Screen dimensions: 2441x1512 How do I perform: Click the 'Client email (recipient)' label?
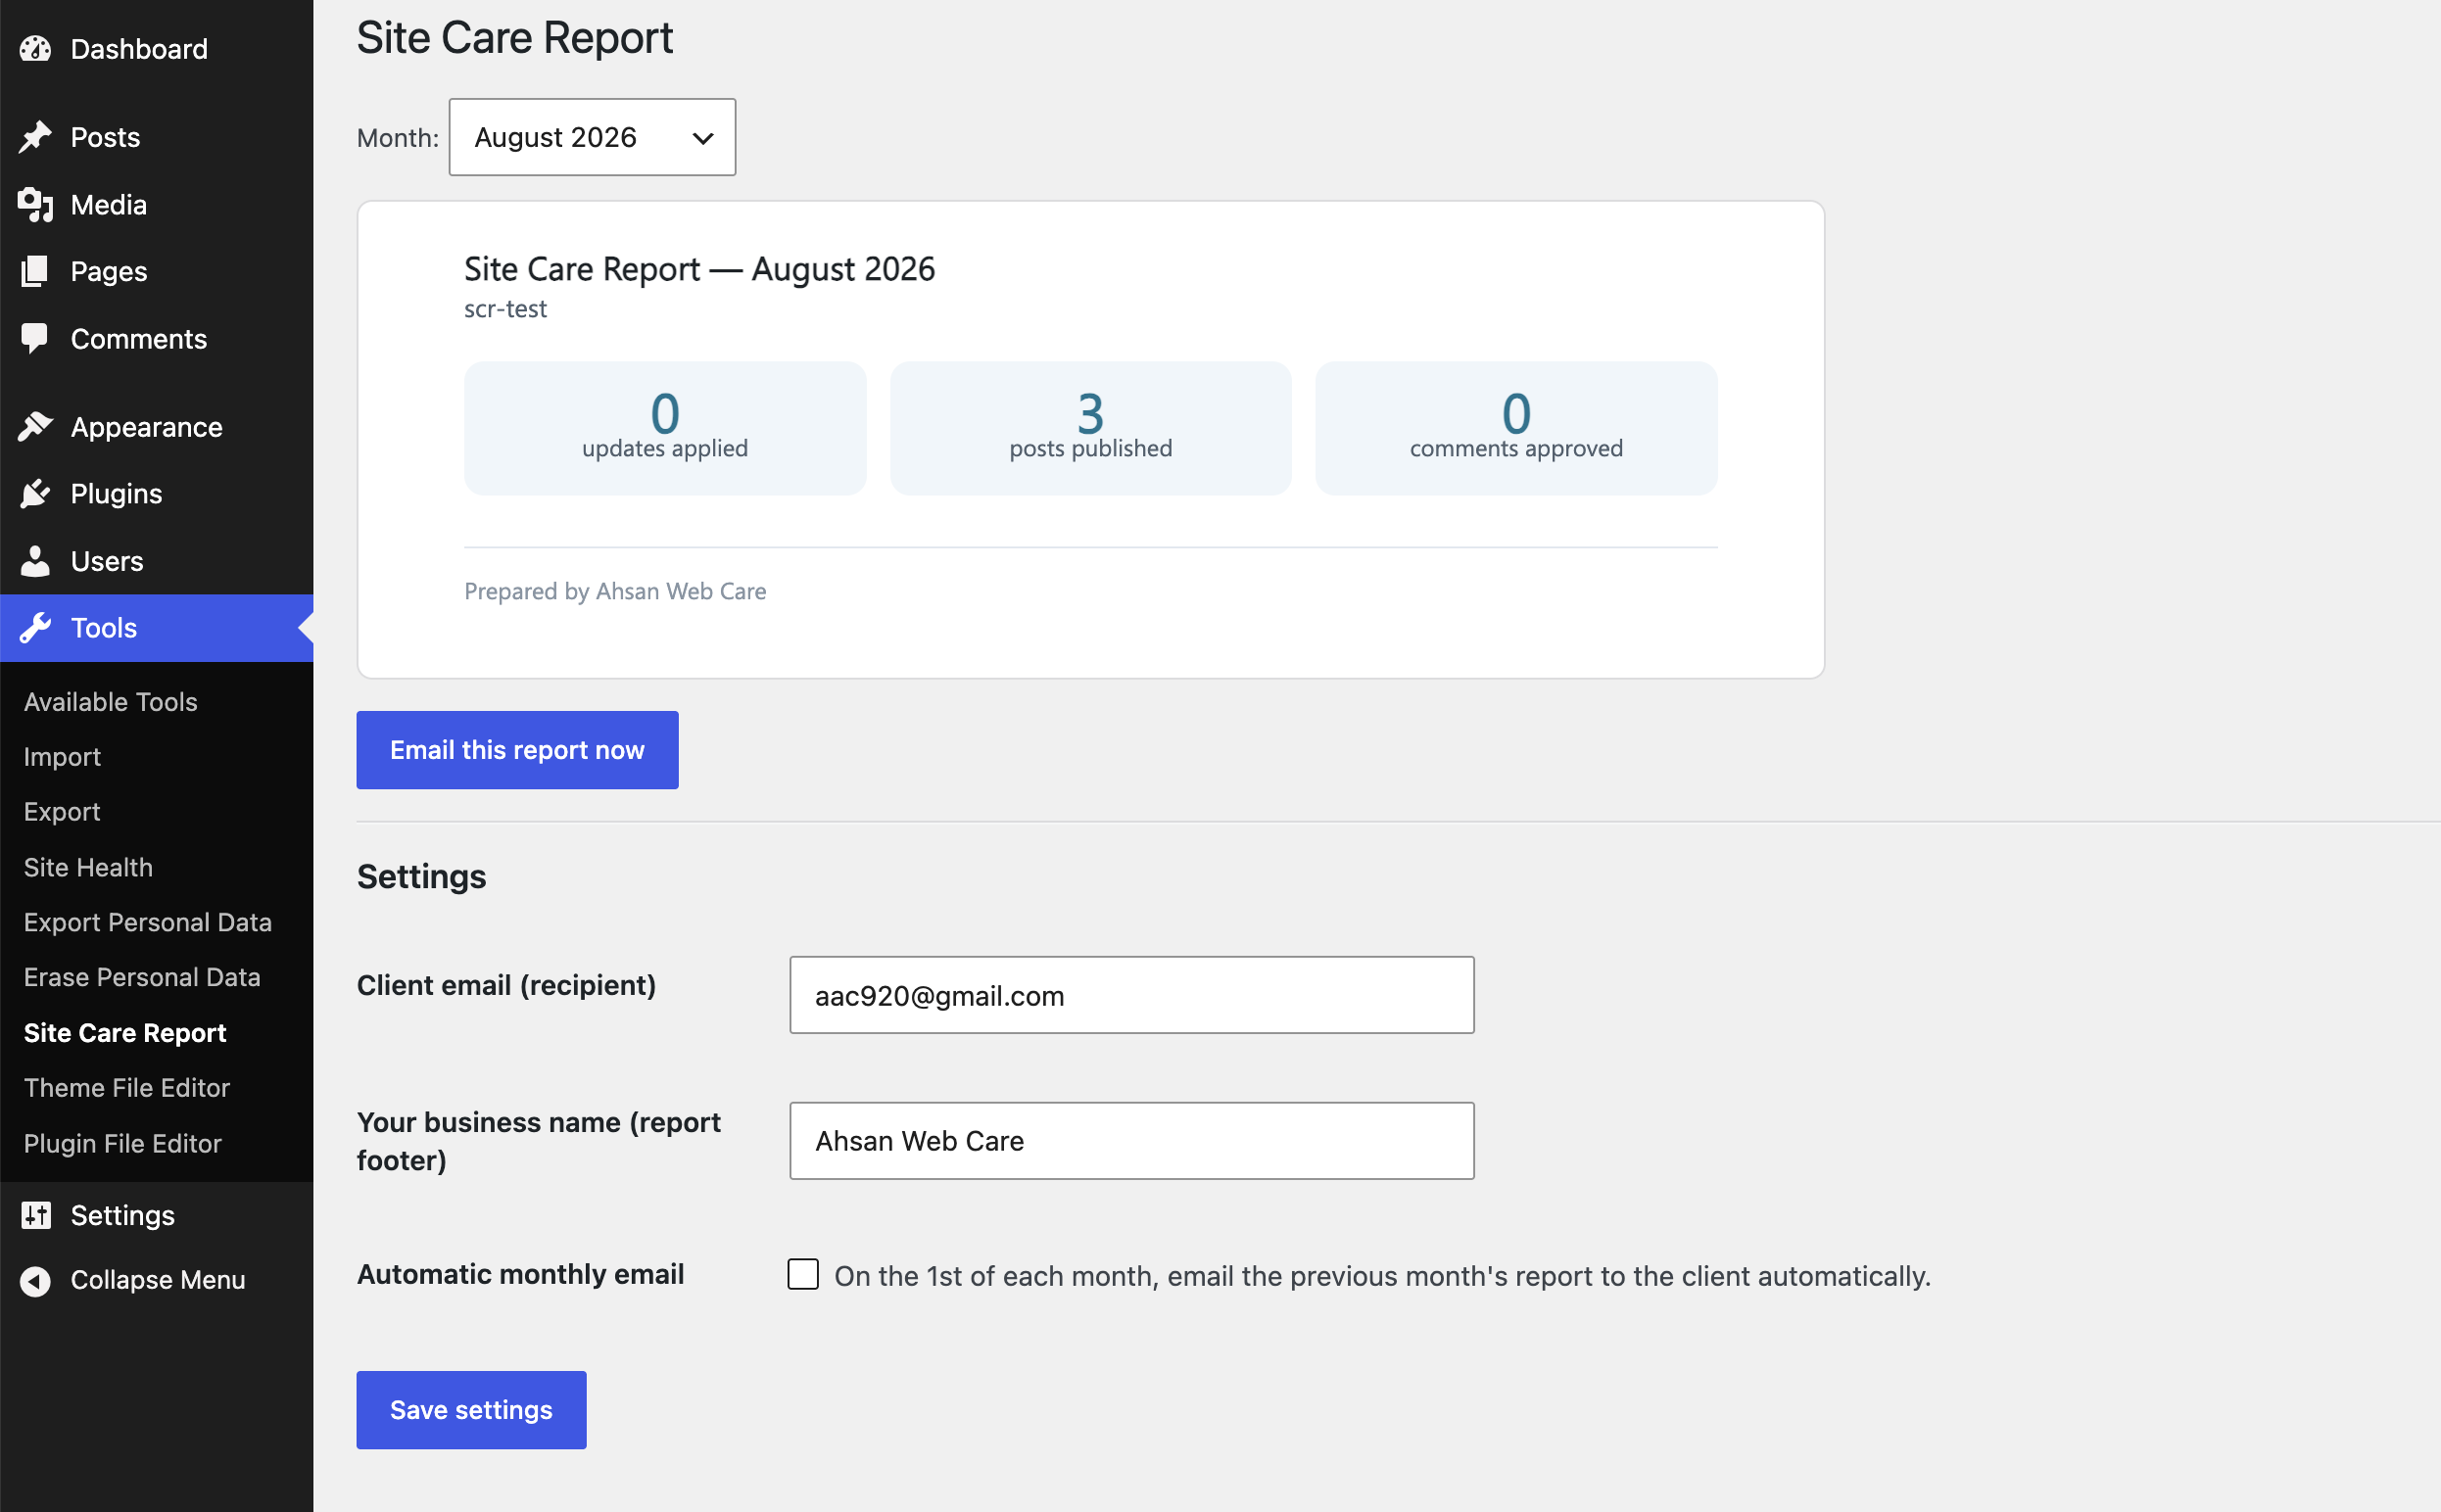point(506,985)
